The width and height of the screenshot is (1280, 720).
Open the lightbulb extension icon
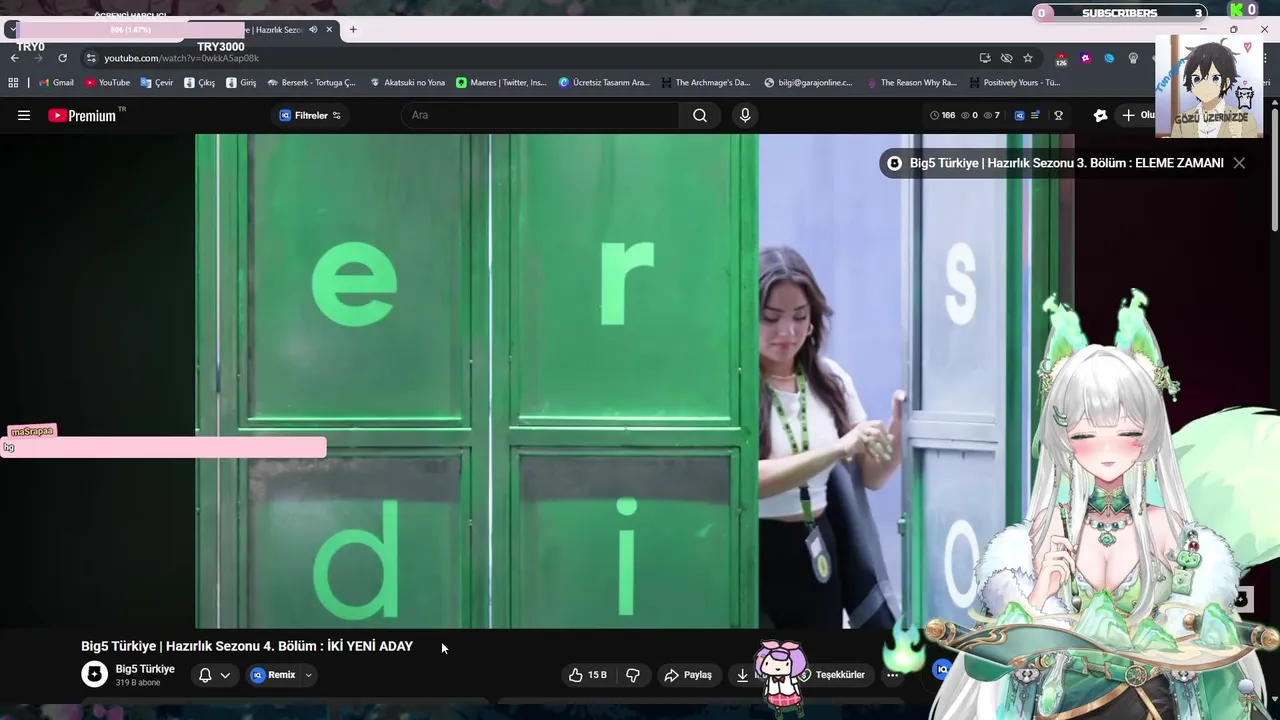tap(1133, 58)
